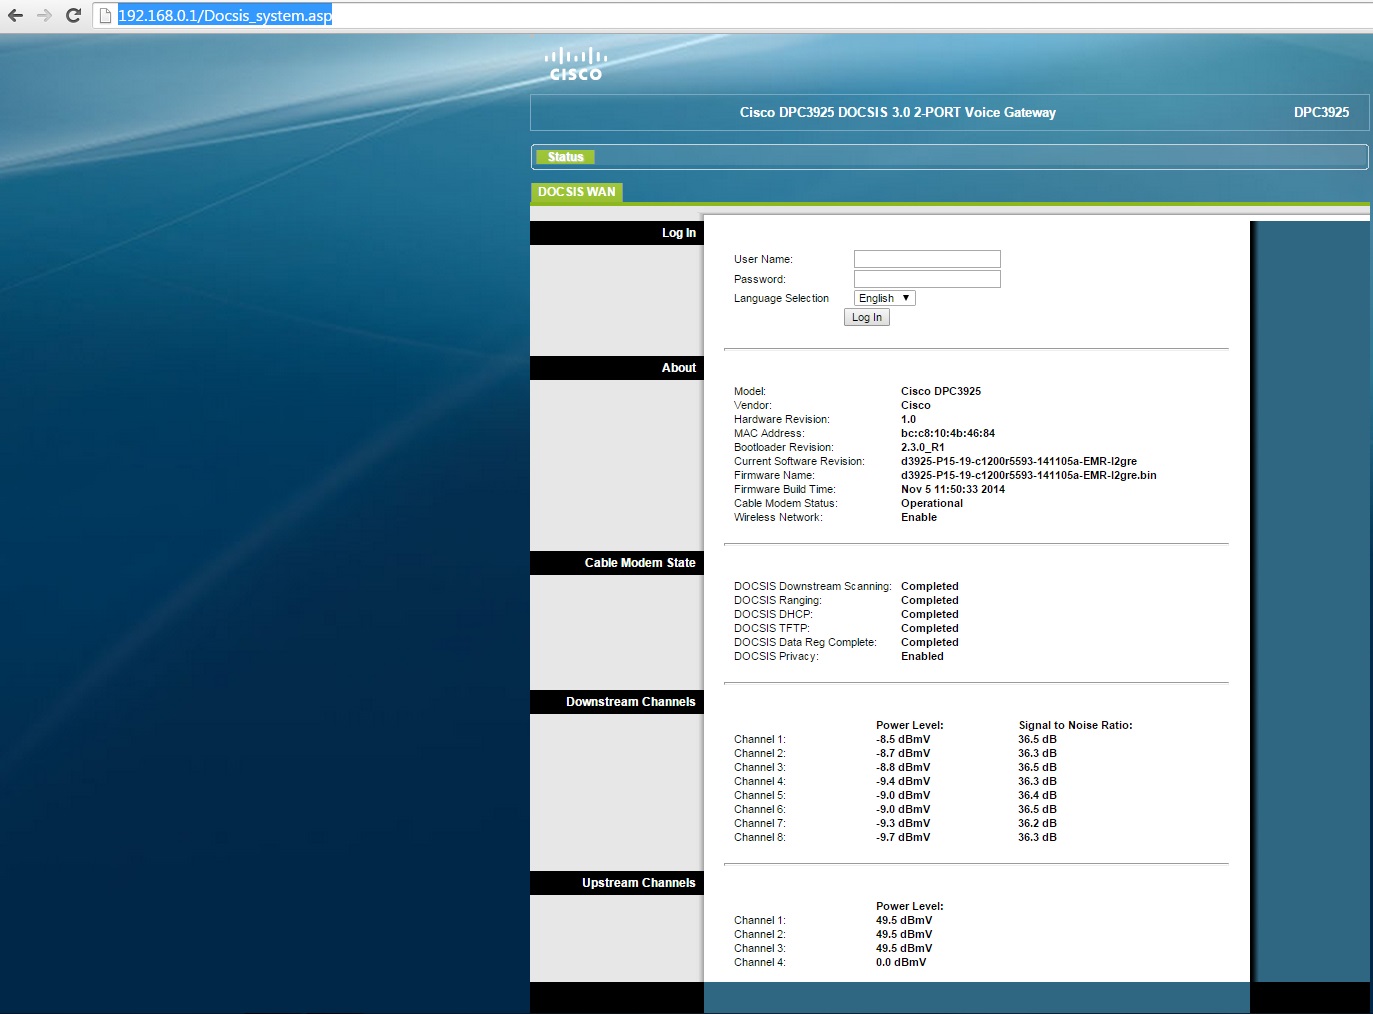Click the Cisco logo

576,64
